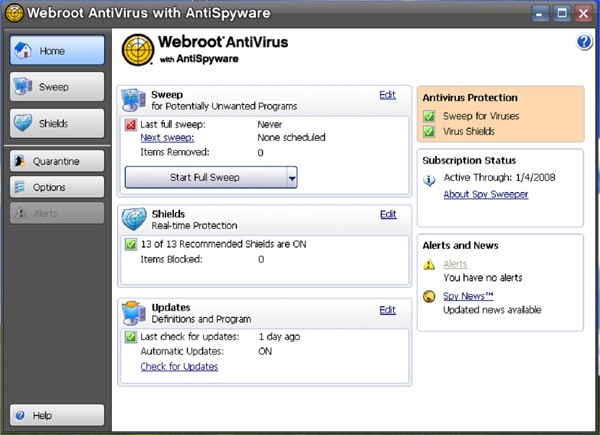
Task: Click the Shields panel shield icon
Action: [134, 219]
